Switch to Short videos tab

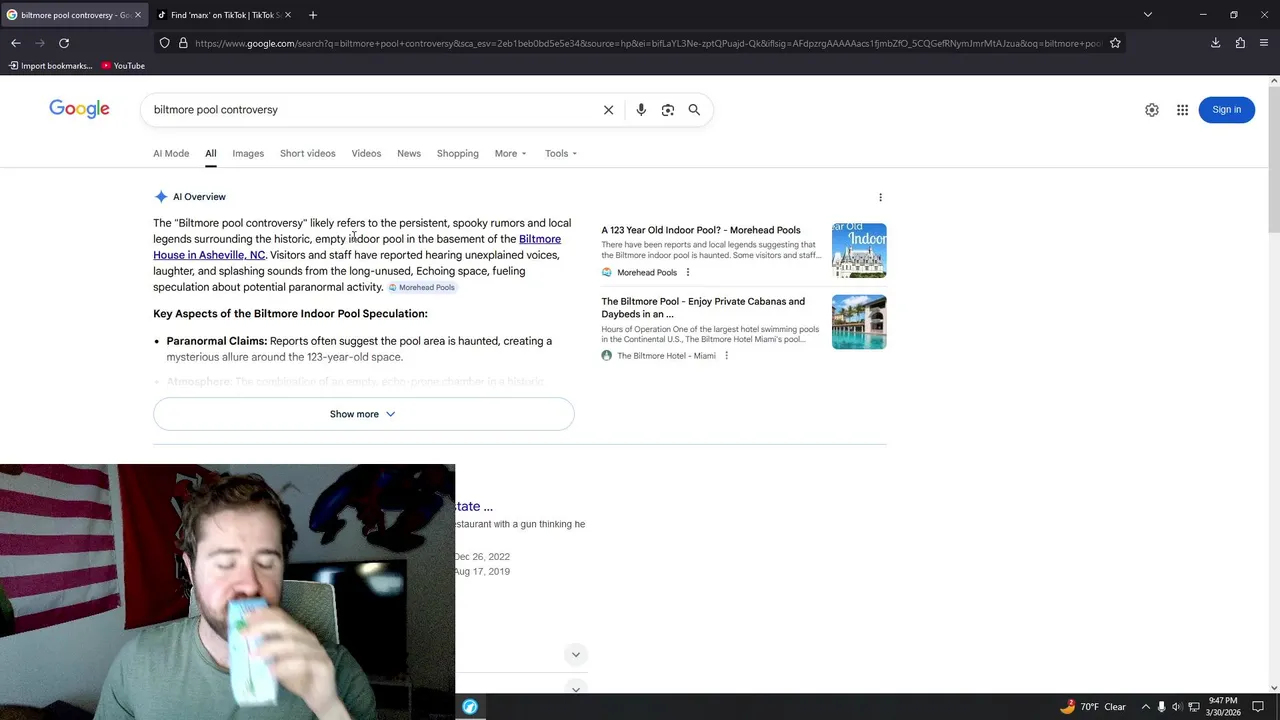tap(308, 153)
